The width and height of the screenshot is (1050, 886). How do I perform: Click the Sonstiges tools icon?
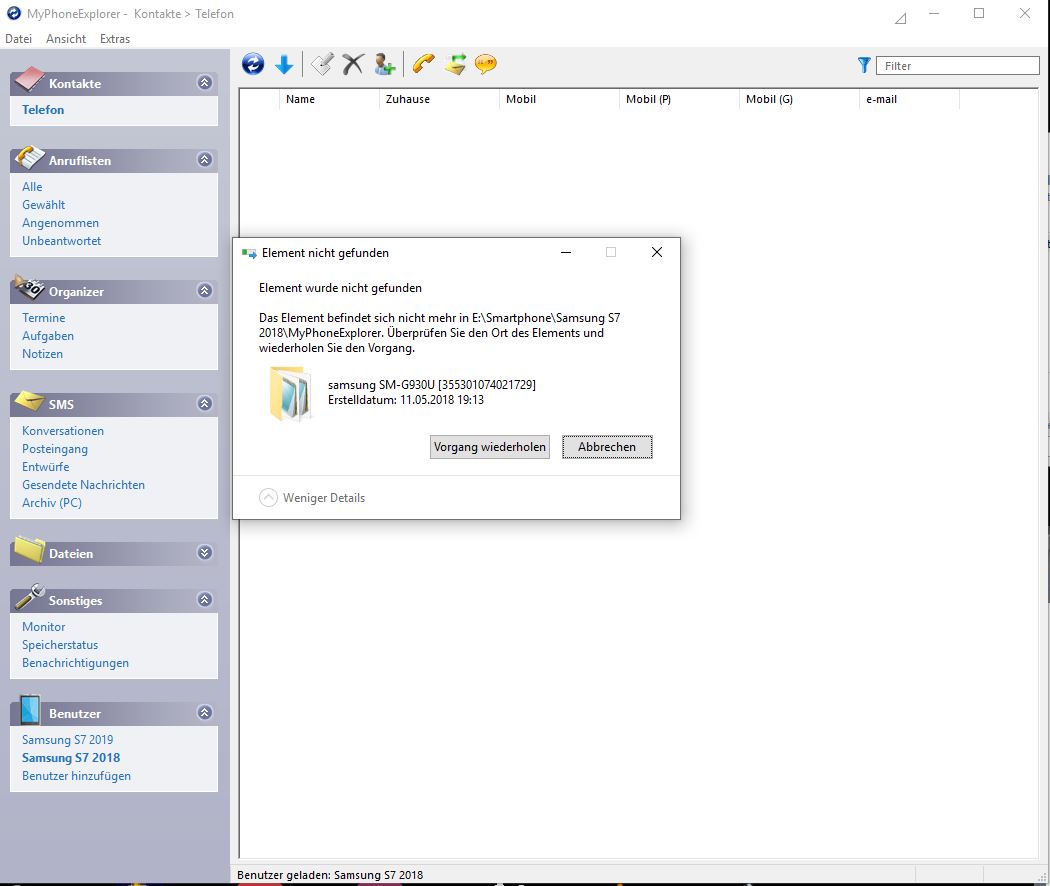(29, 596)
